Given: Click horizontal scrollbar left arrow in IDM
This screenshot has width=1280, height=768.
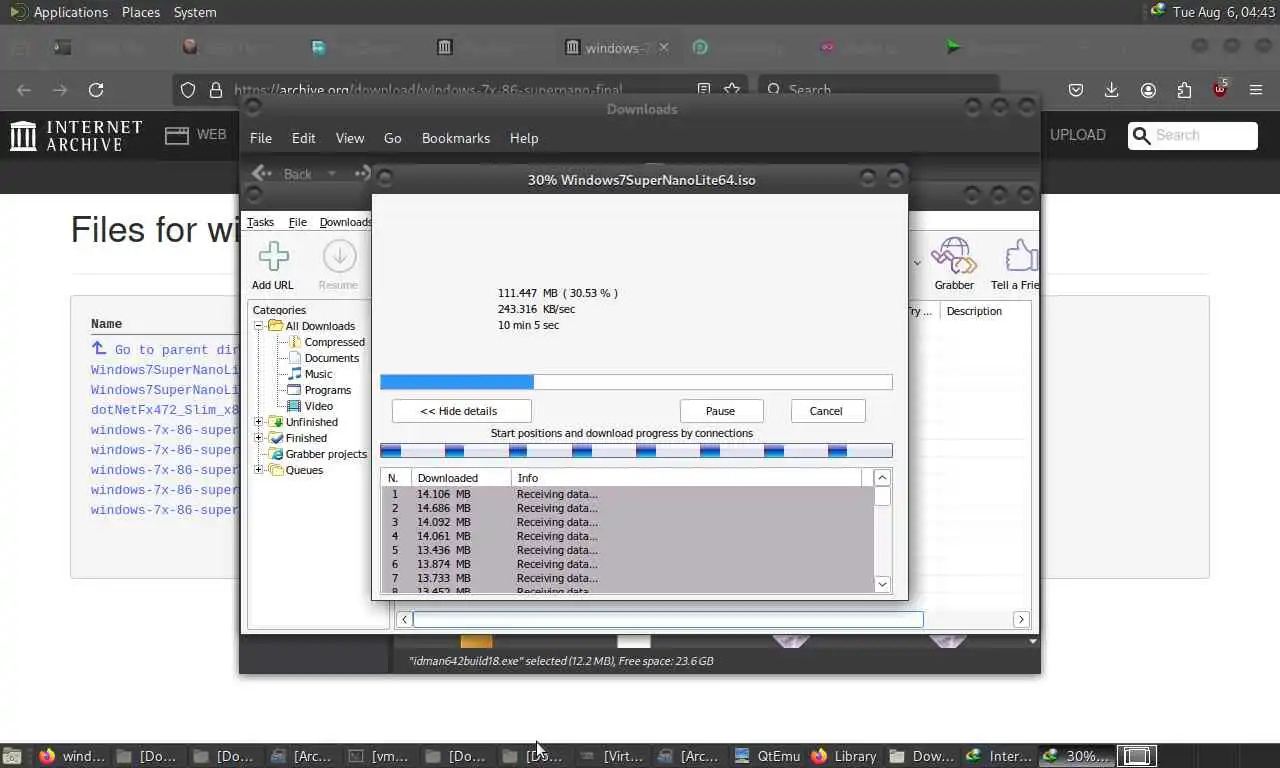Looking at the screenshot, I should click(404, 620).
